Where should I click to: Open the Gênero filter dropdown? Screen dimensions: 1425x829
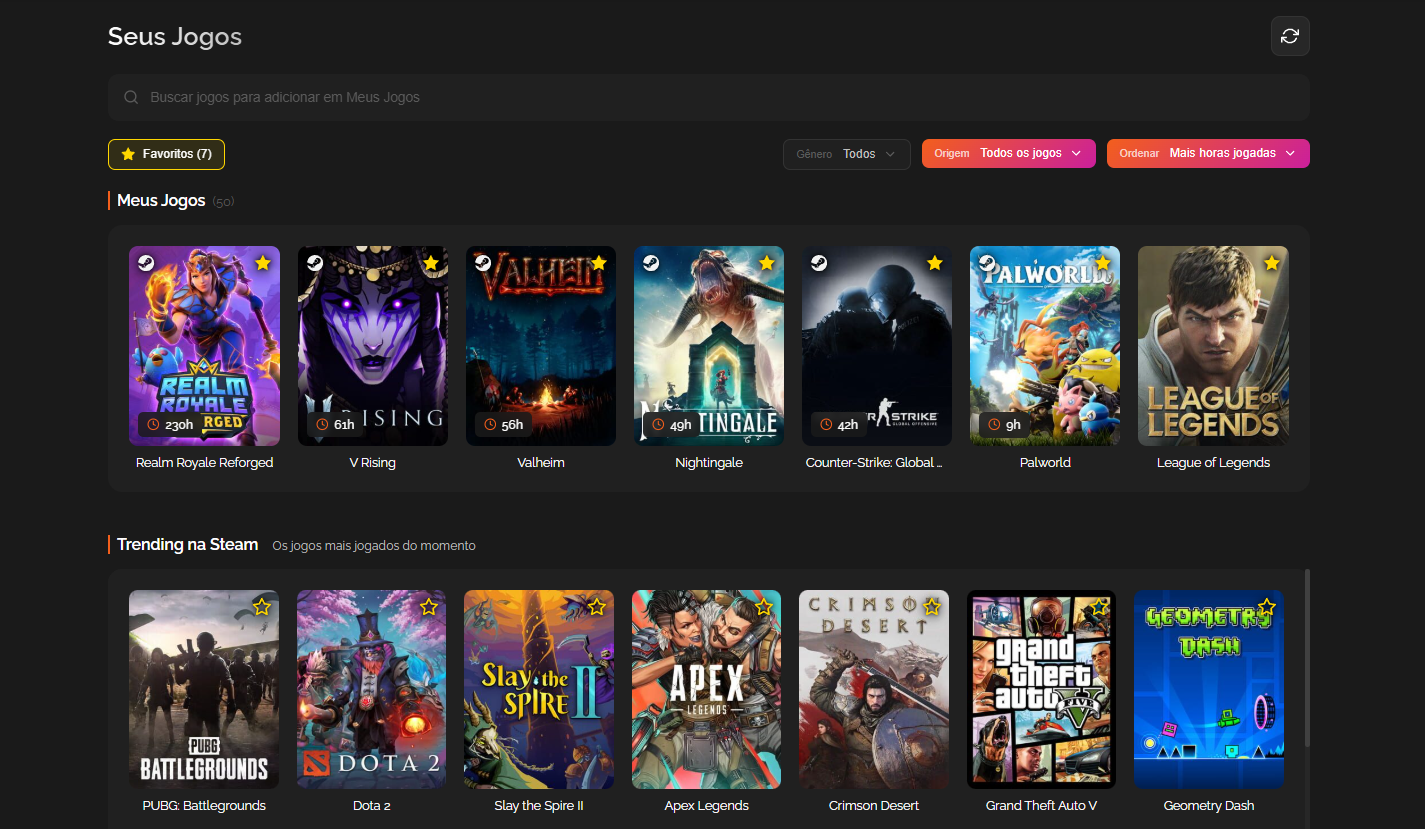click(846, 154)
